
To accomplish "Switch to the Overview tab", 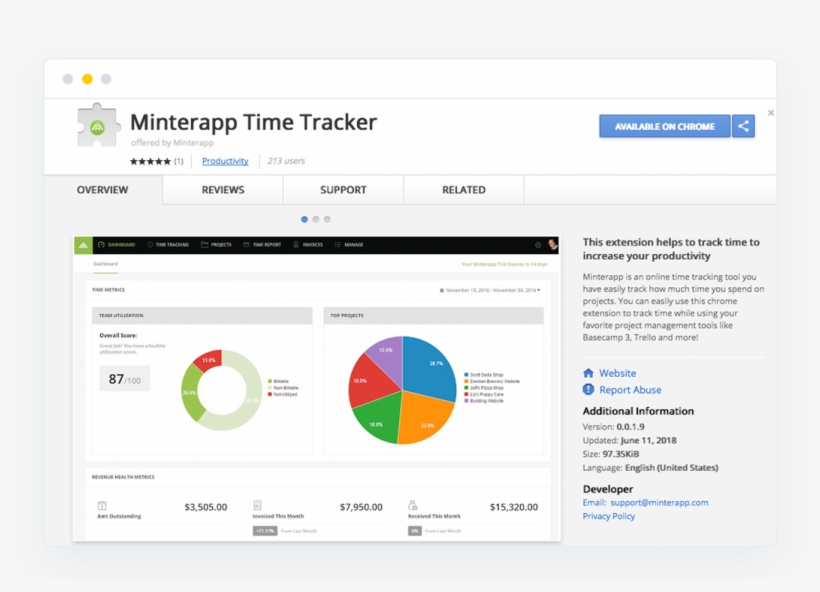I will pyautogui.click(x=103, y=190).
